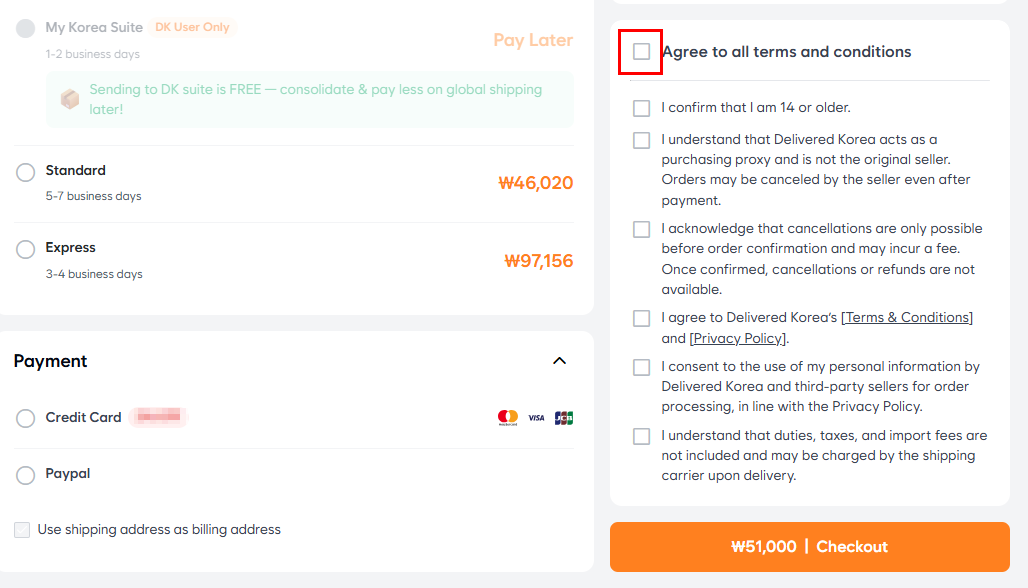Screen dimensions: 1028x588
Task: Check Agree to all terms and conditions
Action: tap(641, 52)
